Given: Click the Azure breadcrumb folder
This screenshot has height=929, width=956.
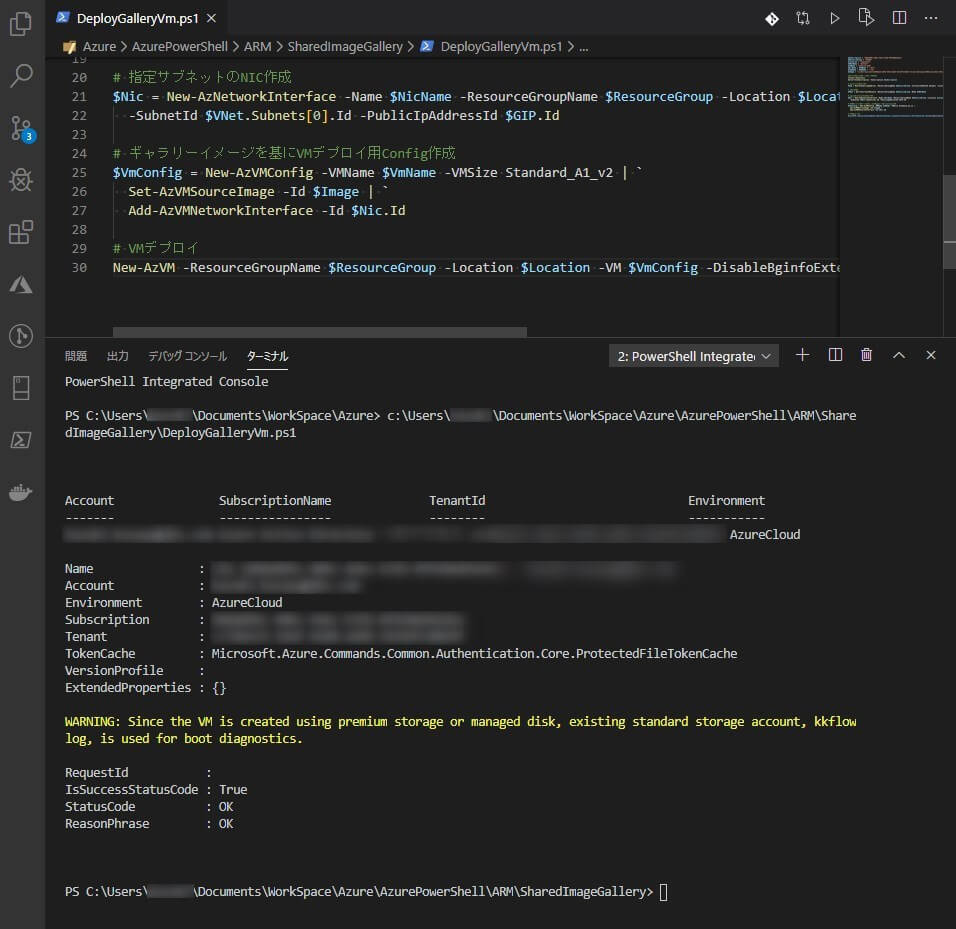Looking at the screenshot, I should (99, 46).
